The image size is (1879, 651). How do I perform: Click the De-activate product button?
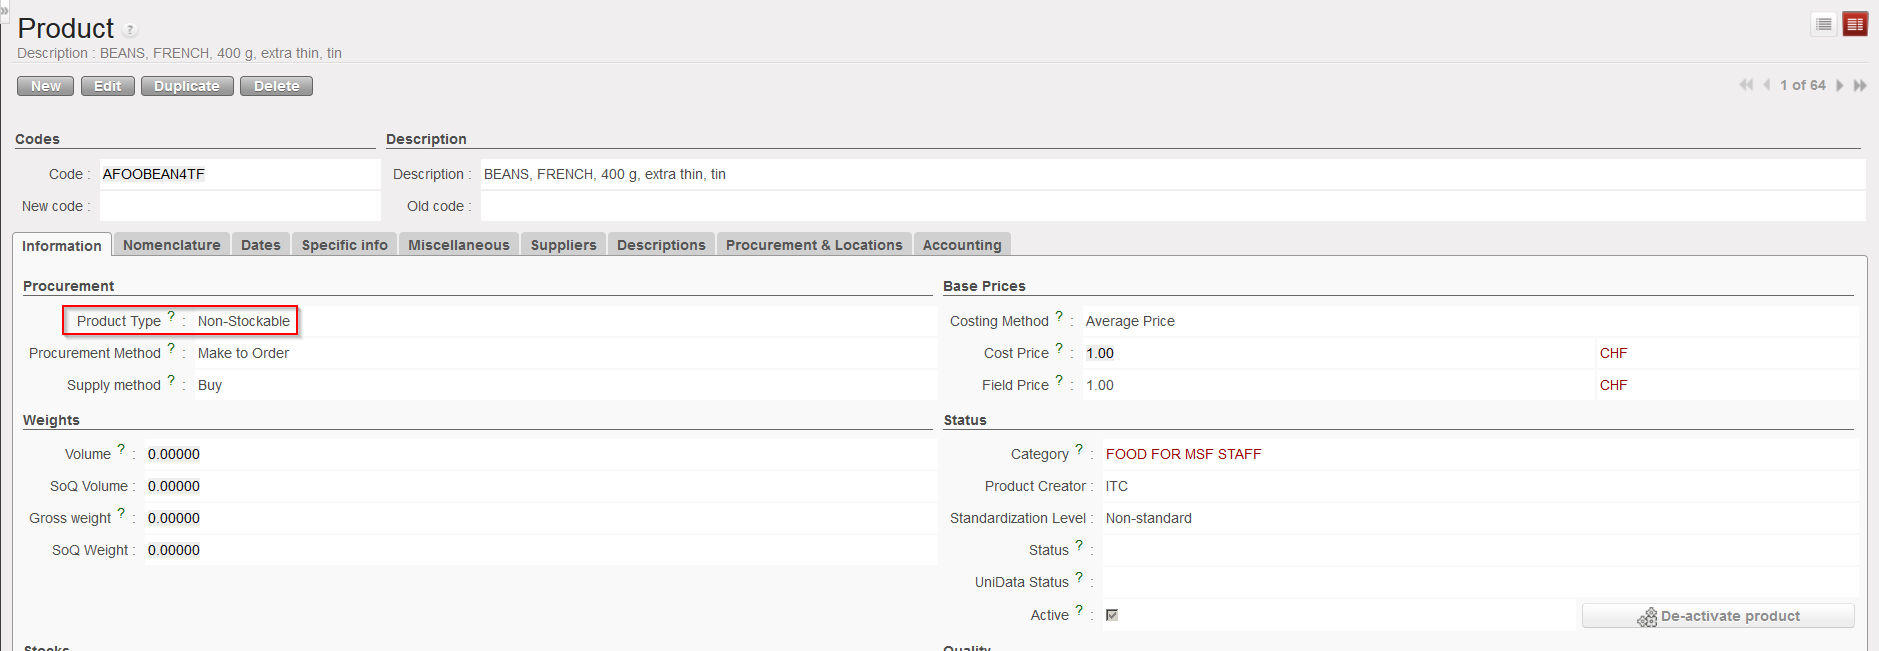1718,616
